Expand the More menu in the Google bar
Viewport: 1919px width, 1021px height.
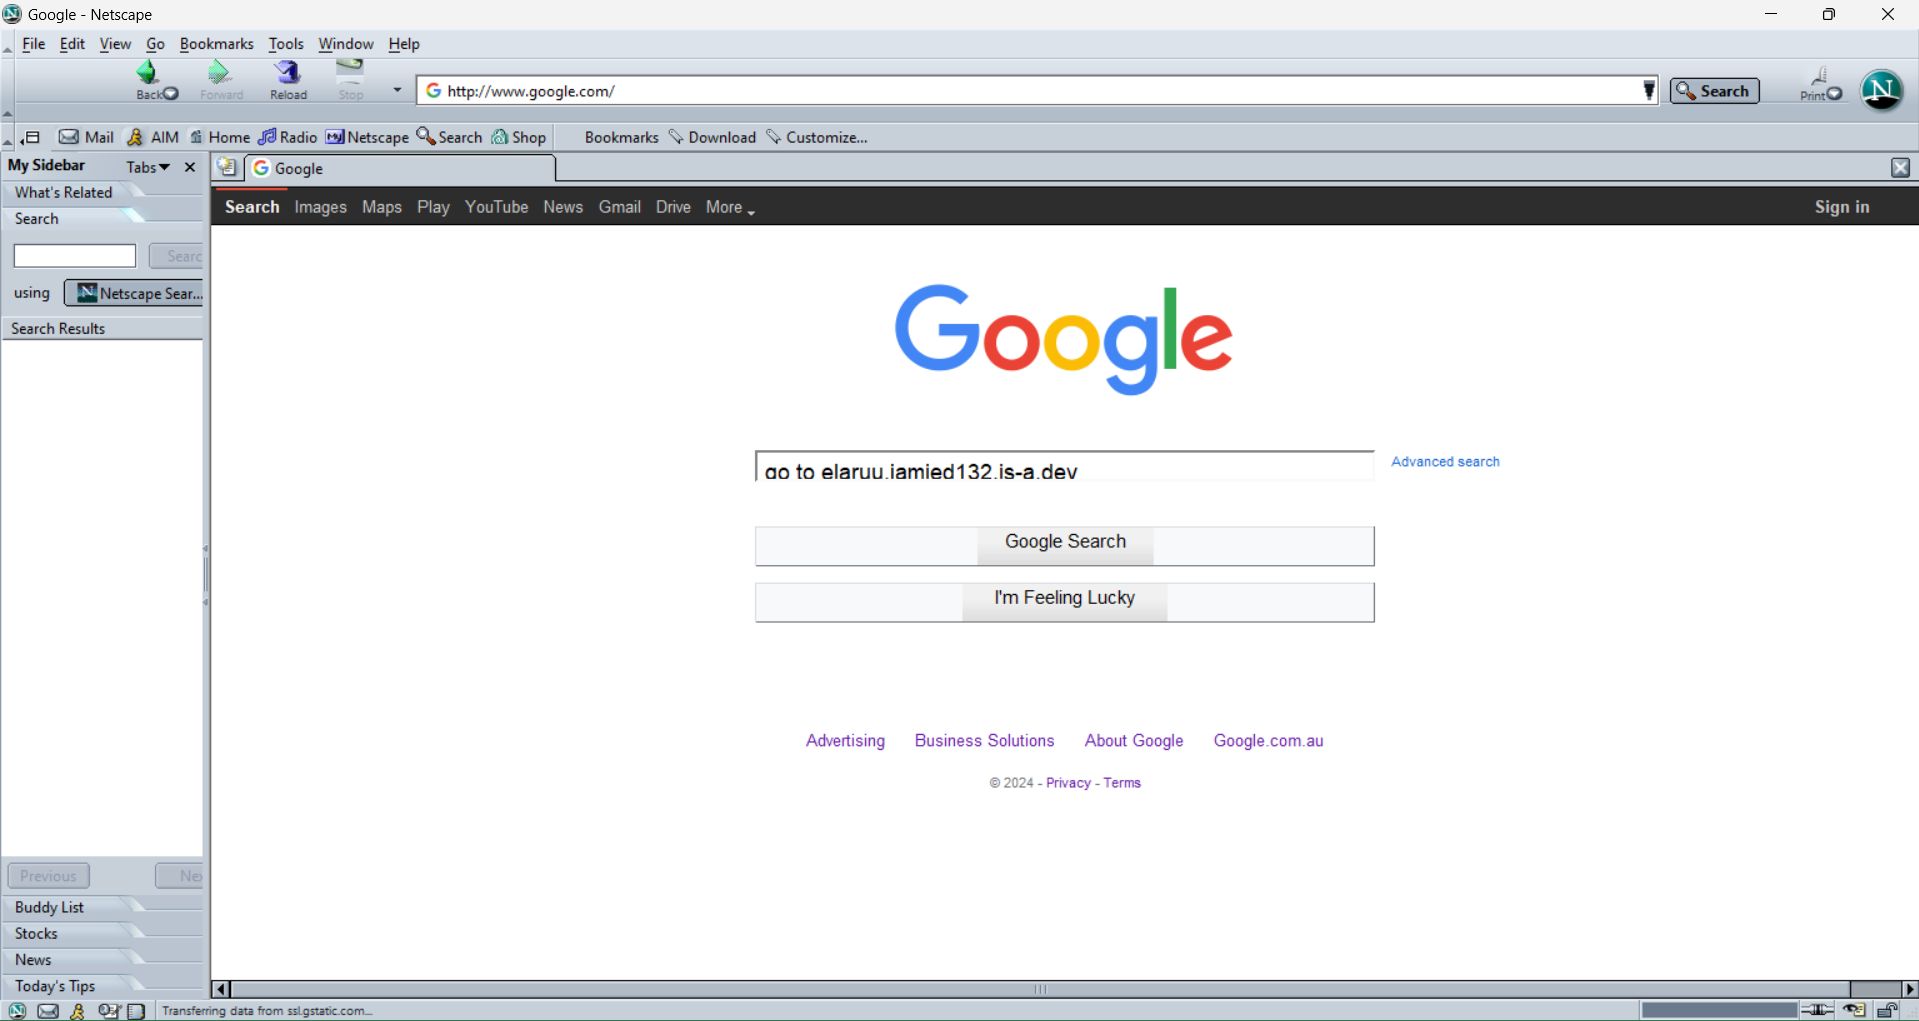[730, 207]
